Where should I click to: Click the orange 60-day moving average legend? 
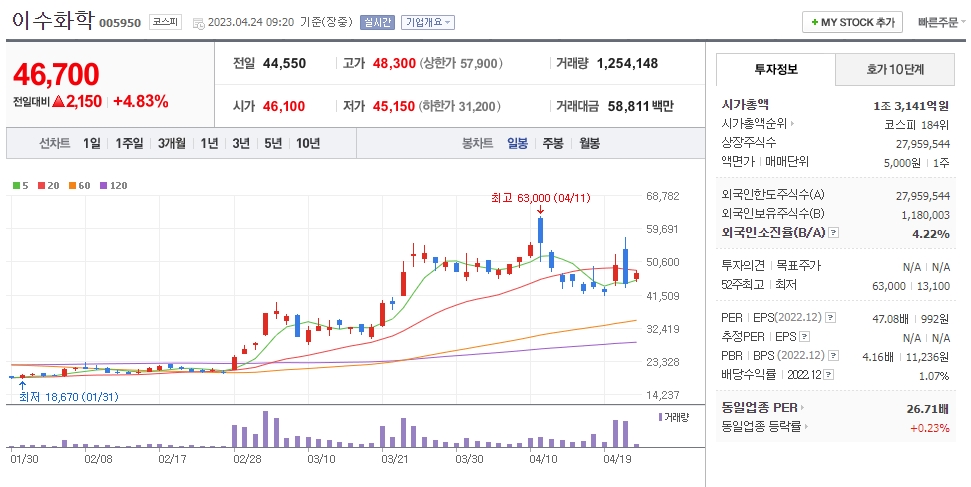79,185
